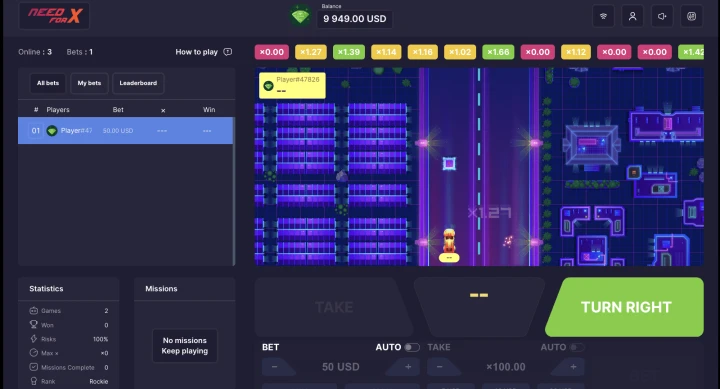Click the orange race car on the road
Image resolution: width=720 pixels, height=389 pixels.
coord(449,240)
